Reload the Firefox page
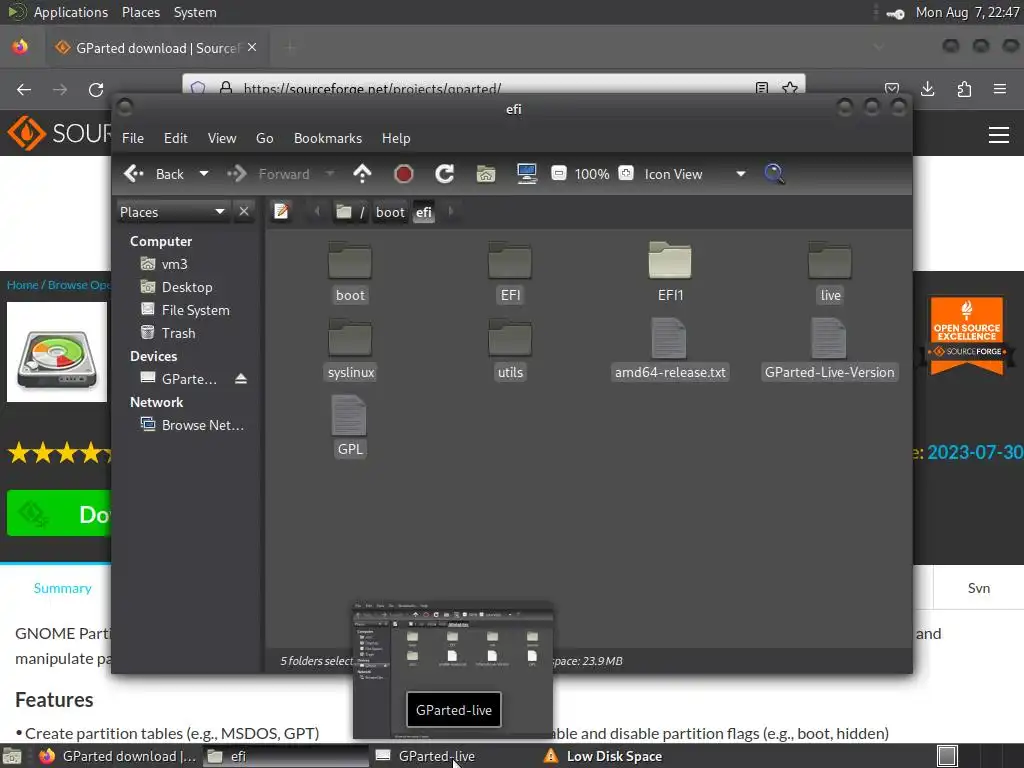Image resolution: width=1024 pixels, height=768 pixels. click(96, 89)
